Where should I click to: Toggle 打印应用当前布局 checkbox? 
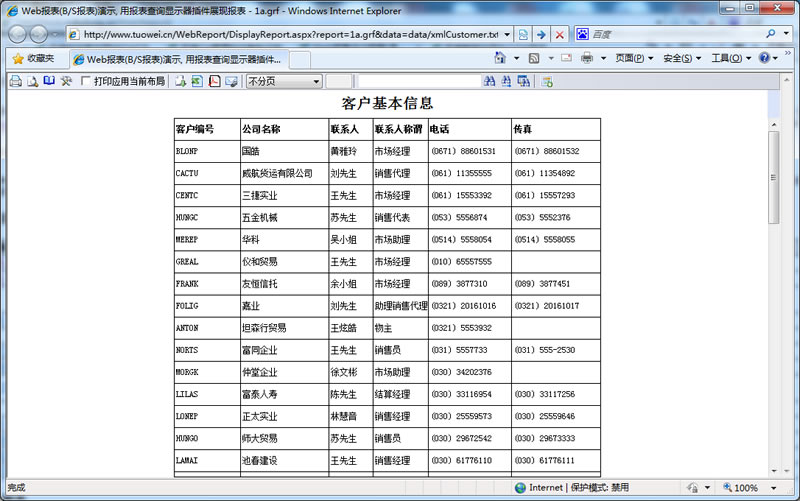click(x=85, y=81)
